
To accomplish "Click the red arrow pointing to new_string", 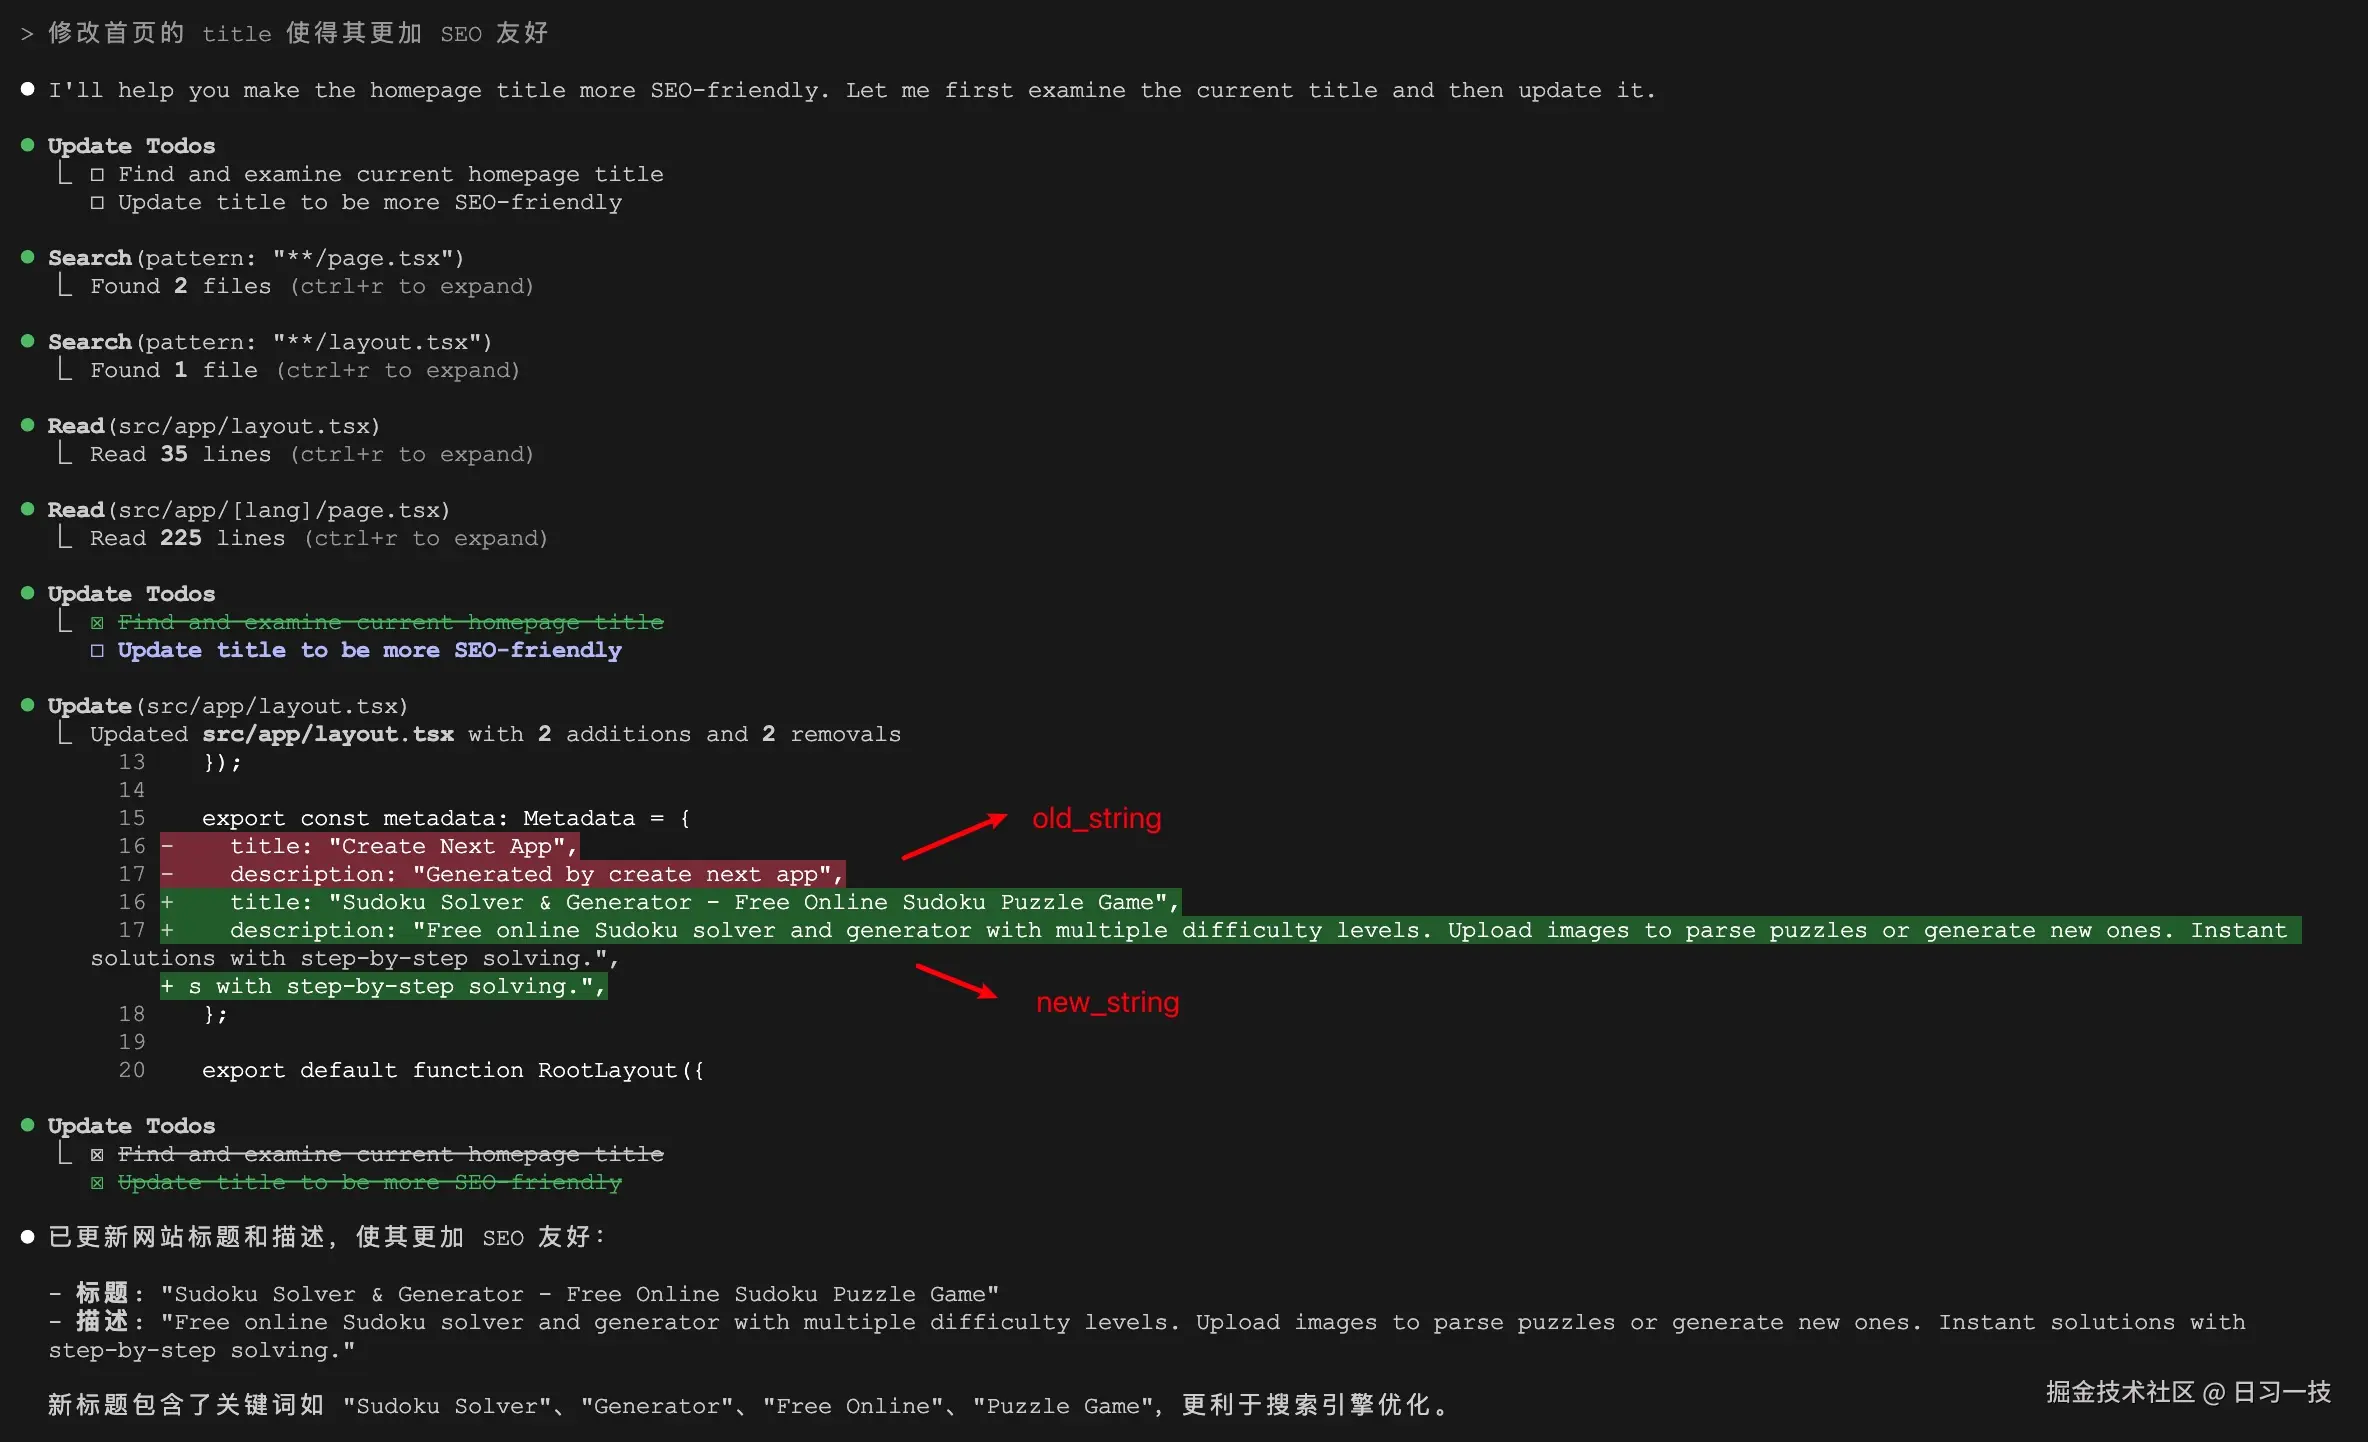I will (955, 981).
